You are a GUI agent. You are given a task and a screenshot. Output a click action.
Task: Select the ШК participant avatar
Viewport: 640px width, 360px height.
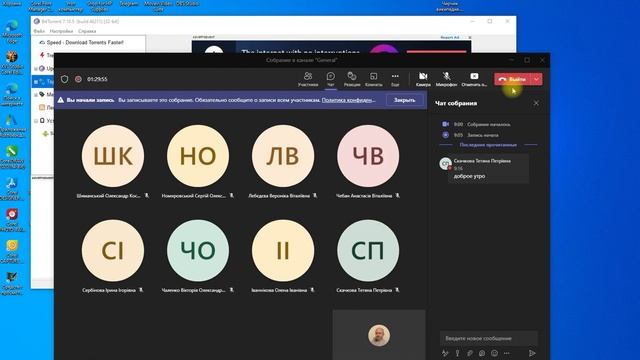pyautogui.click(x=113, y=156)
